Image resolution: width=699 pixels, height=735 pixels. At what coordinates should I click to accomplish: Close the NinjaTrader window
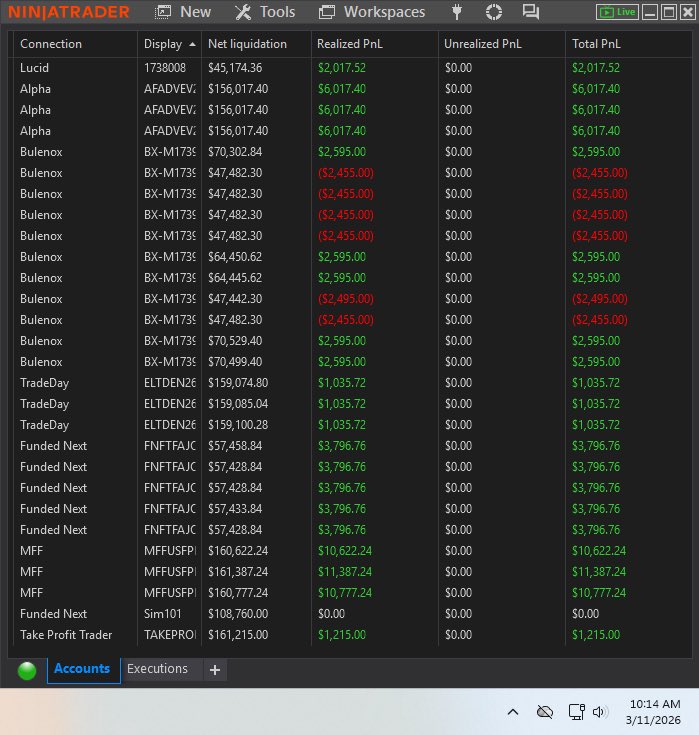pyautogui.click(x=688, y=12)
